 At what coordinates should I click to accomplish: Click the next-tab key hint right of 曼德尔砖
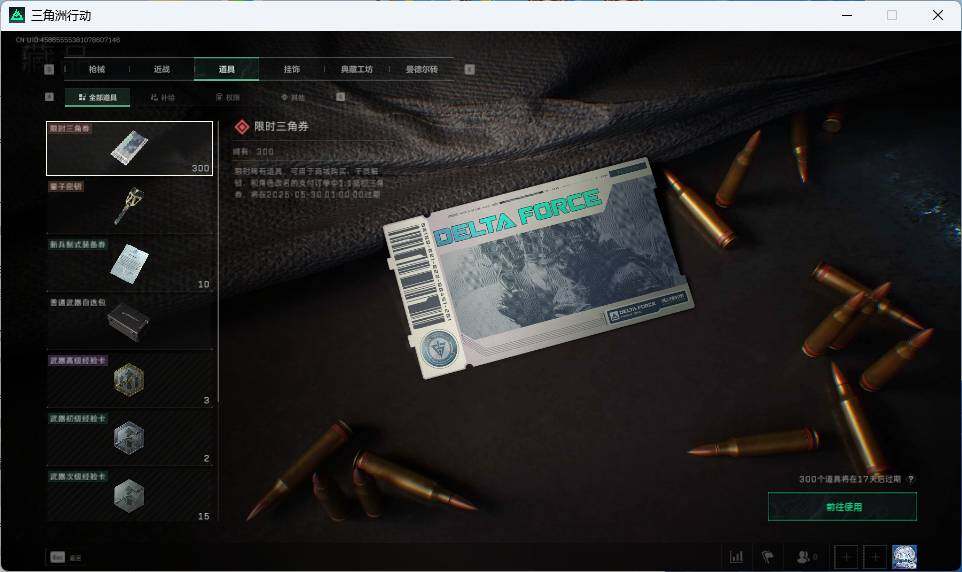[x=469, y=69]
